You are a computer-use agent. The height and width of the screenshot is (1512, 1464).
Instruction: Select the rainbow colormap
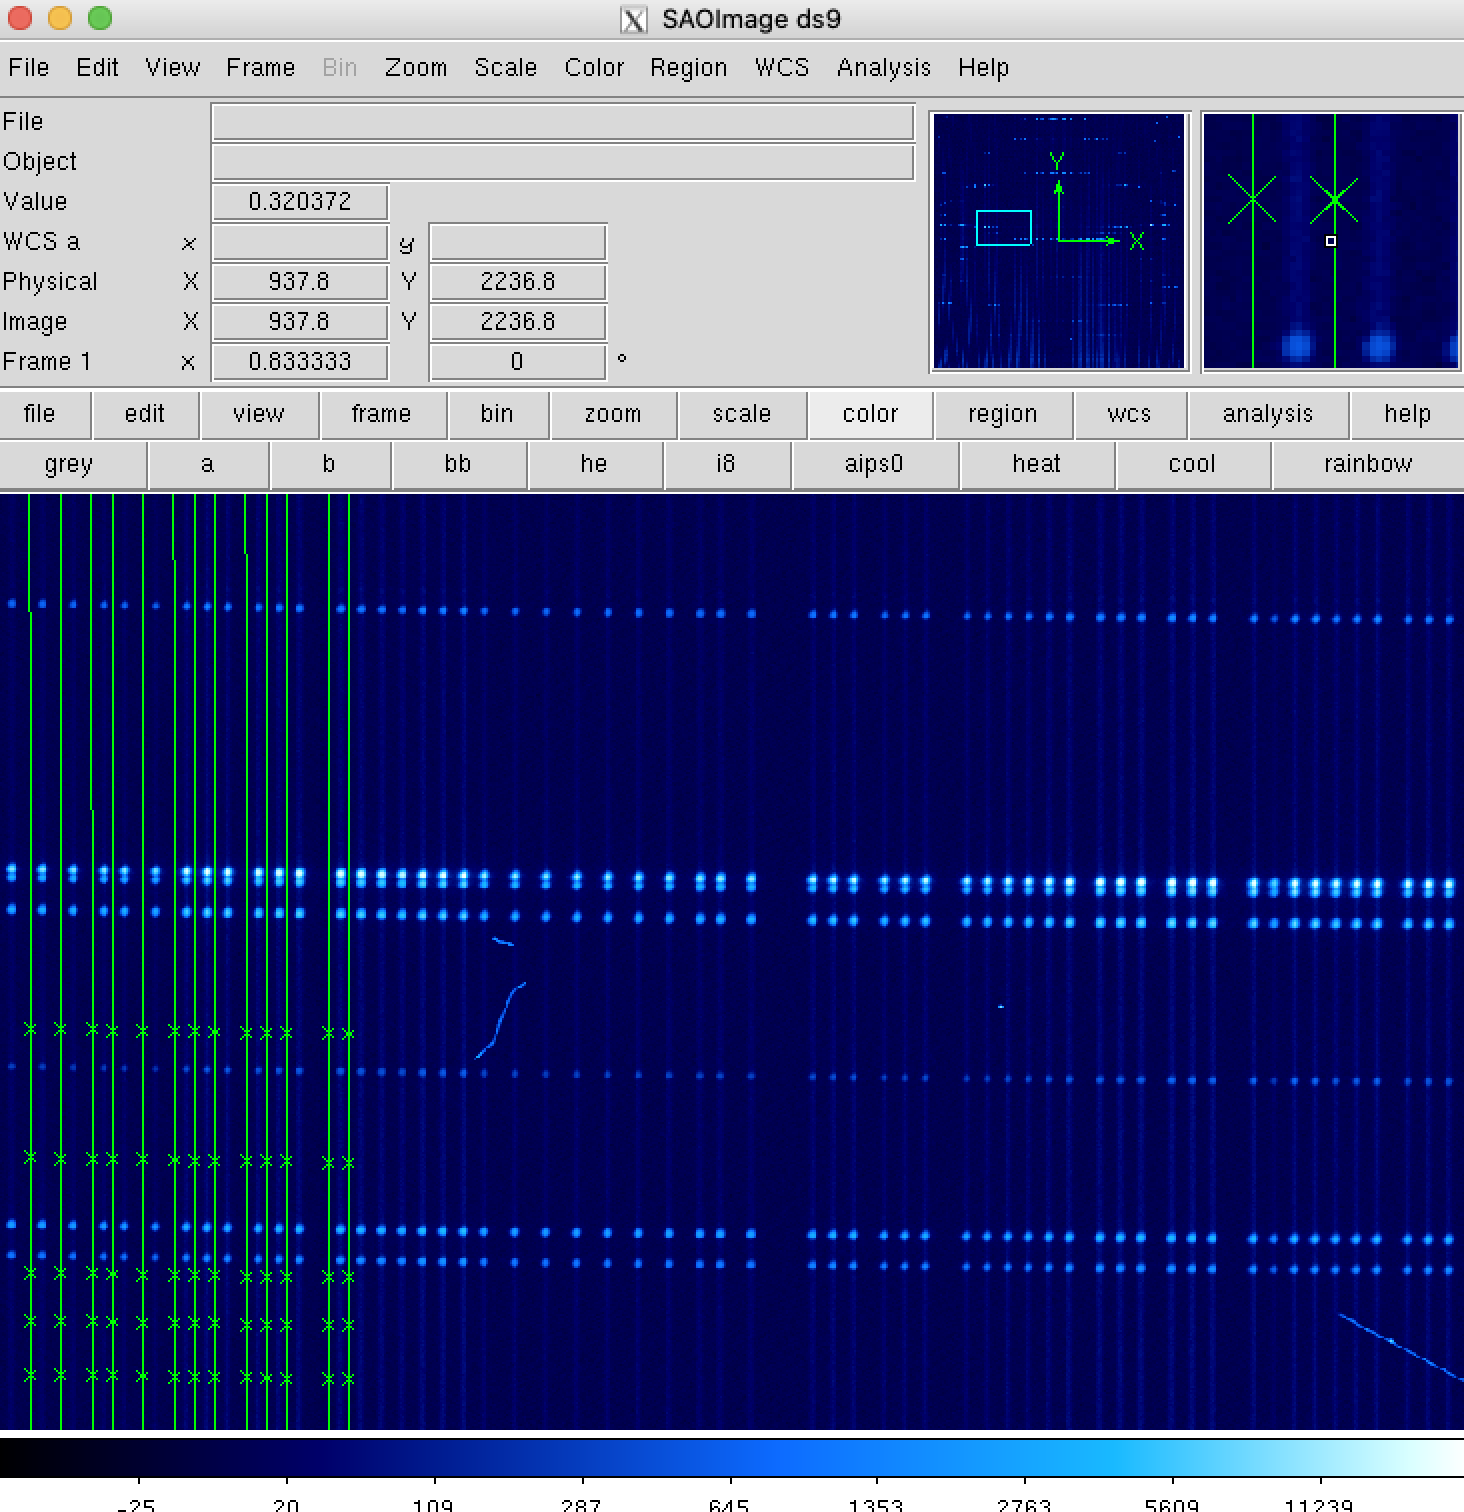point(1367,464)
